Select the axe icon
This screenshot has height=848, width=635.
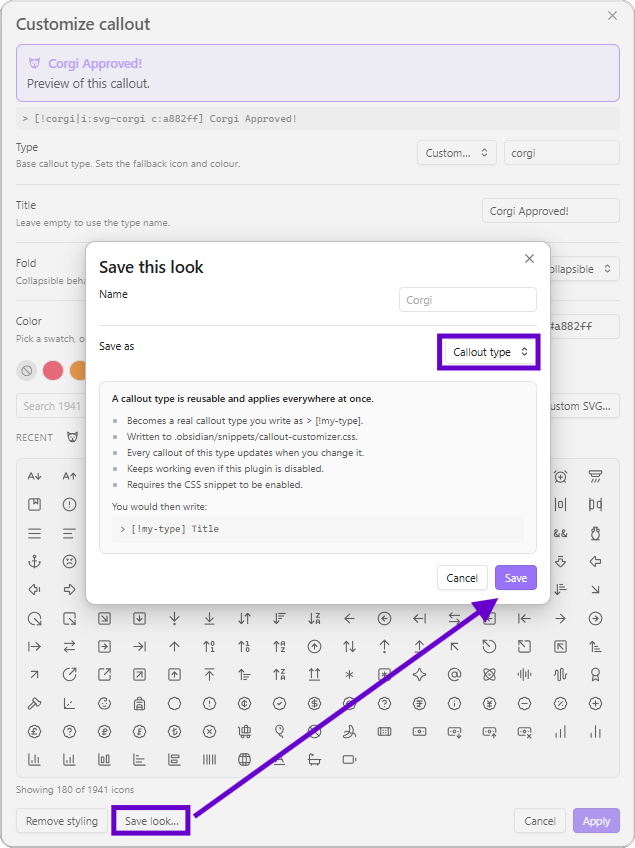[x=35, y=703]
